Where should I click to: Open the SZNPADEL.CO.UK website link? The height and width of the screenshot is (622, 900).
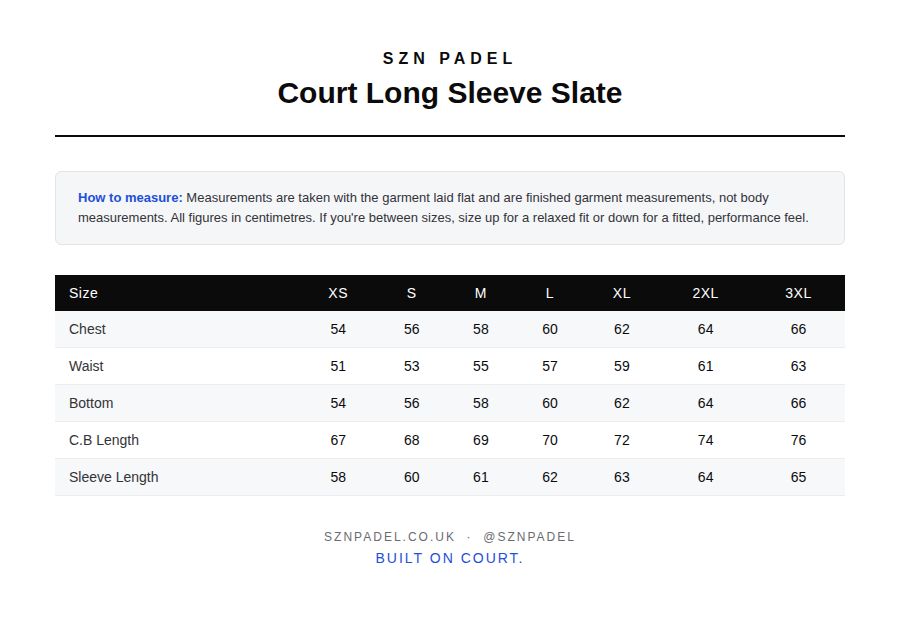[x=389, y=537]
